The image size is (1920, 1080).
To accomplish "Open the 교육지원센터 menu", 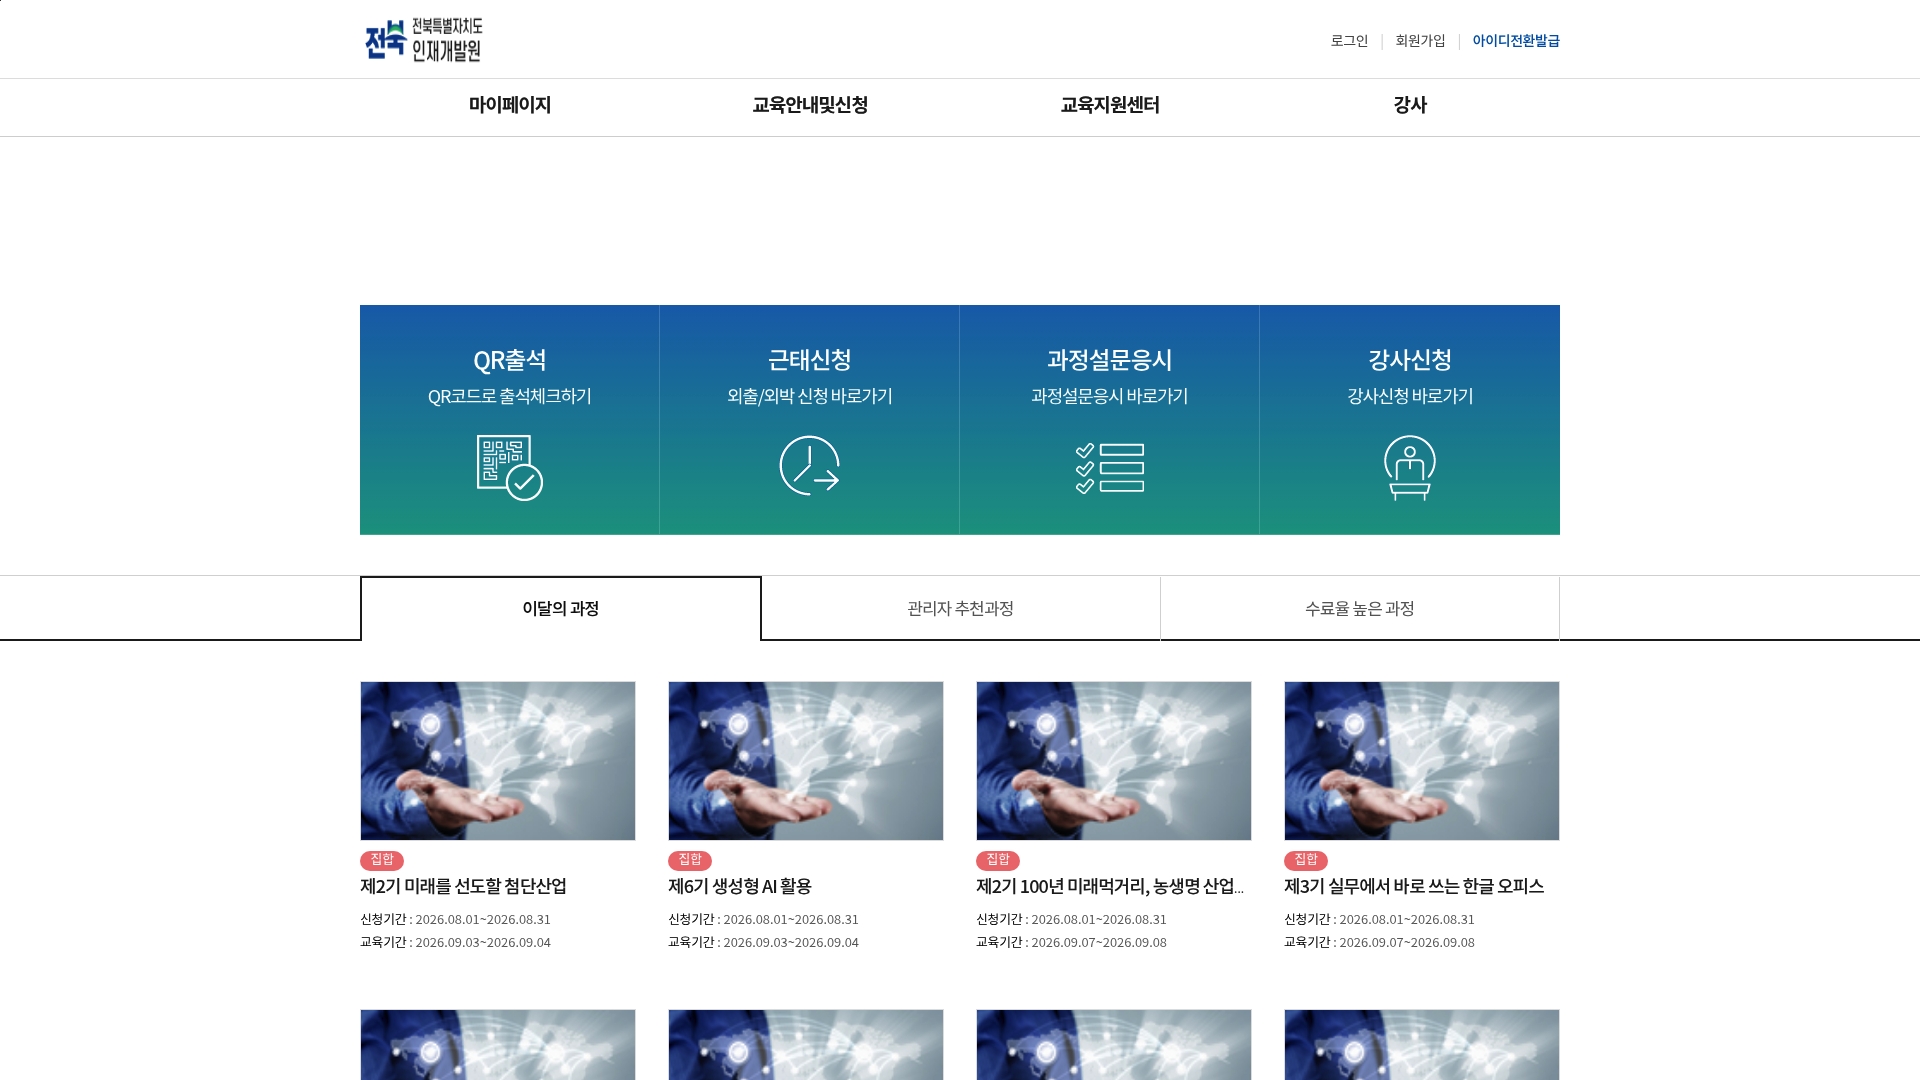I will pos(1110,105).
